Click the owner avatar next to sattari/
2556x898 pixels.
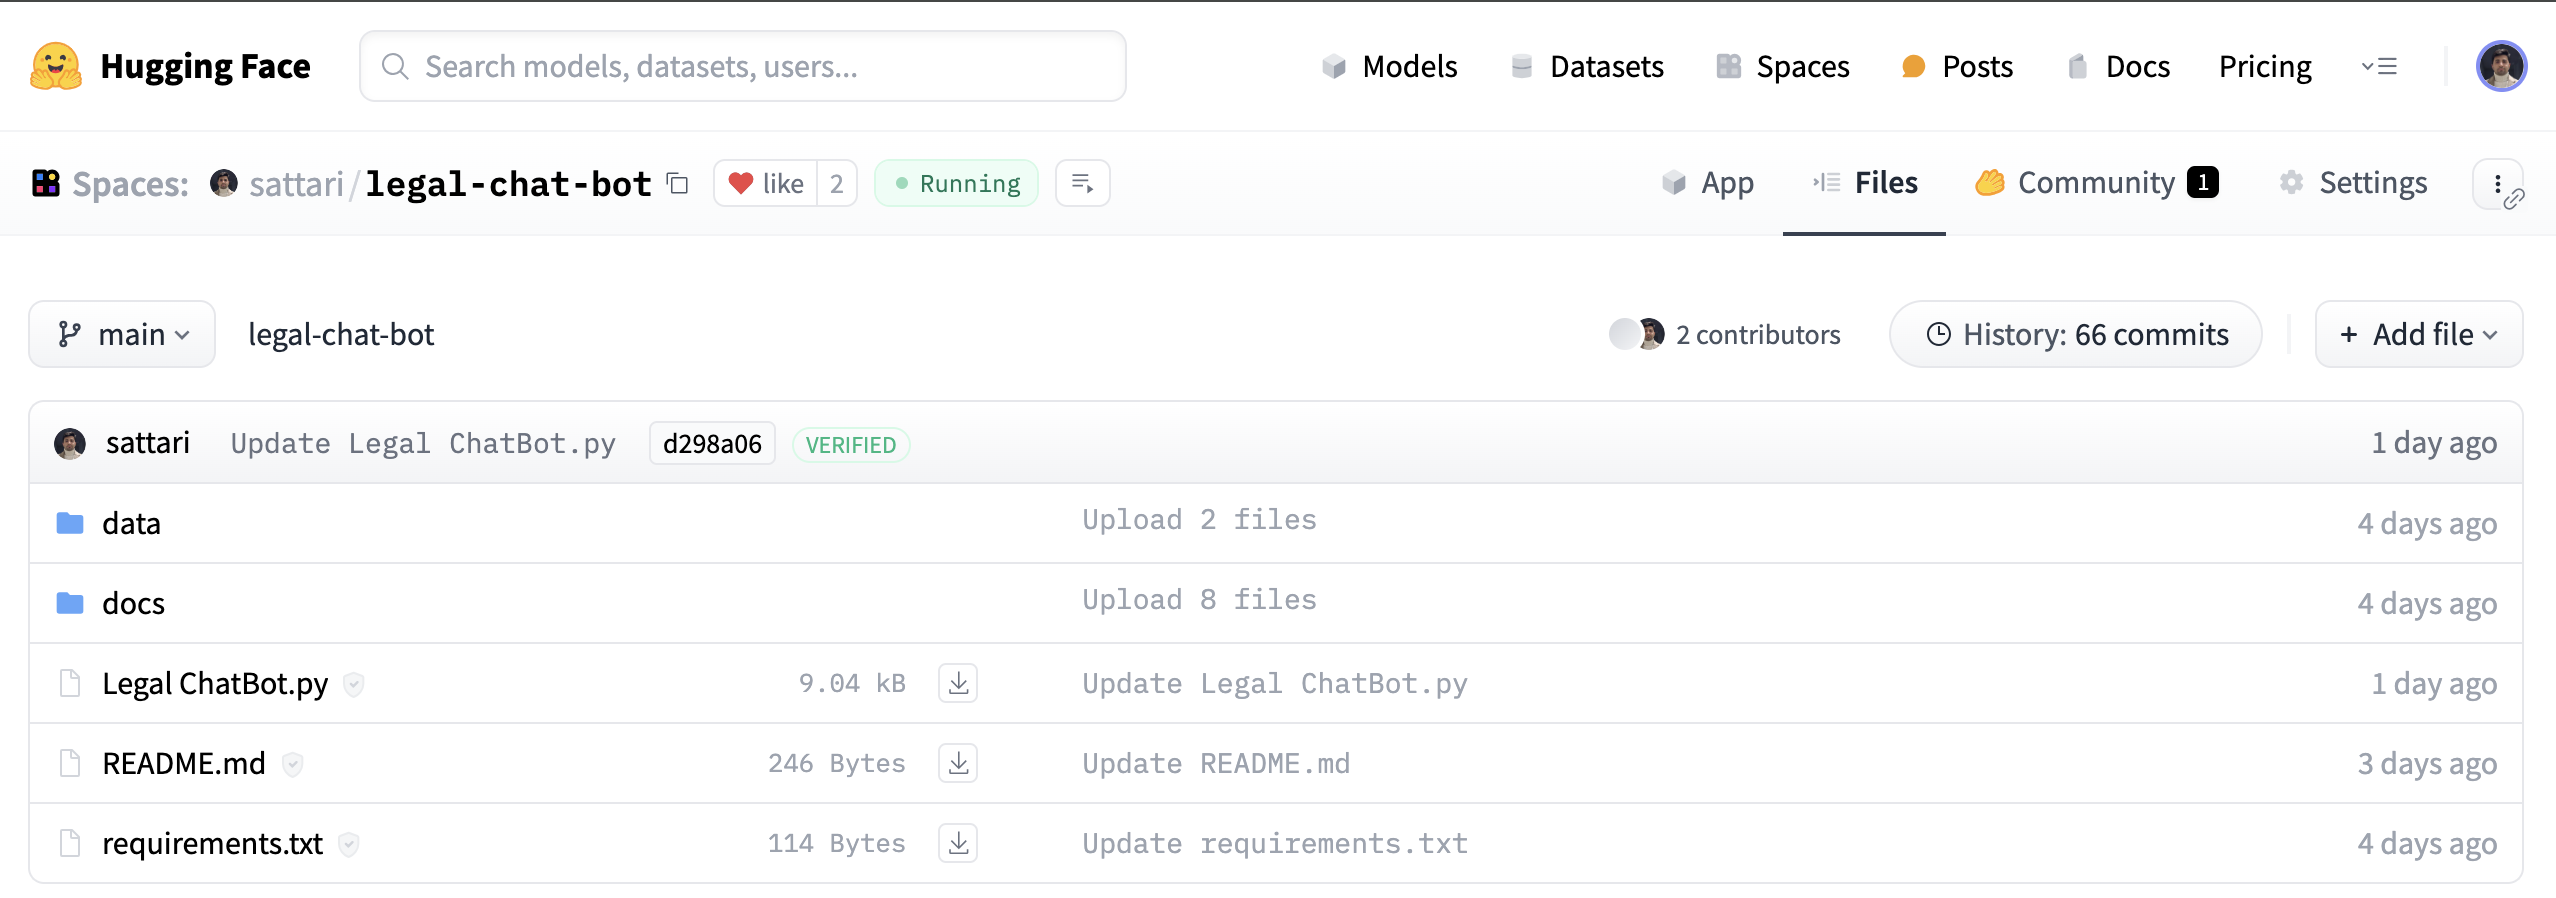click(224, 183)
